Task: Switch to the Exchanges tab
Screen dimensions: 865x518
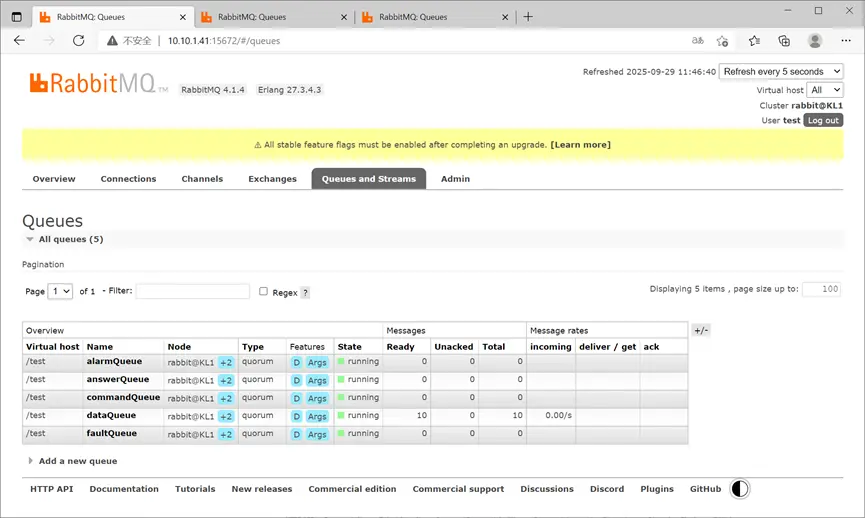Action: pos(272,179)
